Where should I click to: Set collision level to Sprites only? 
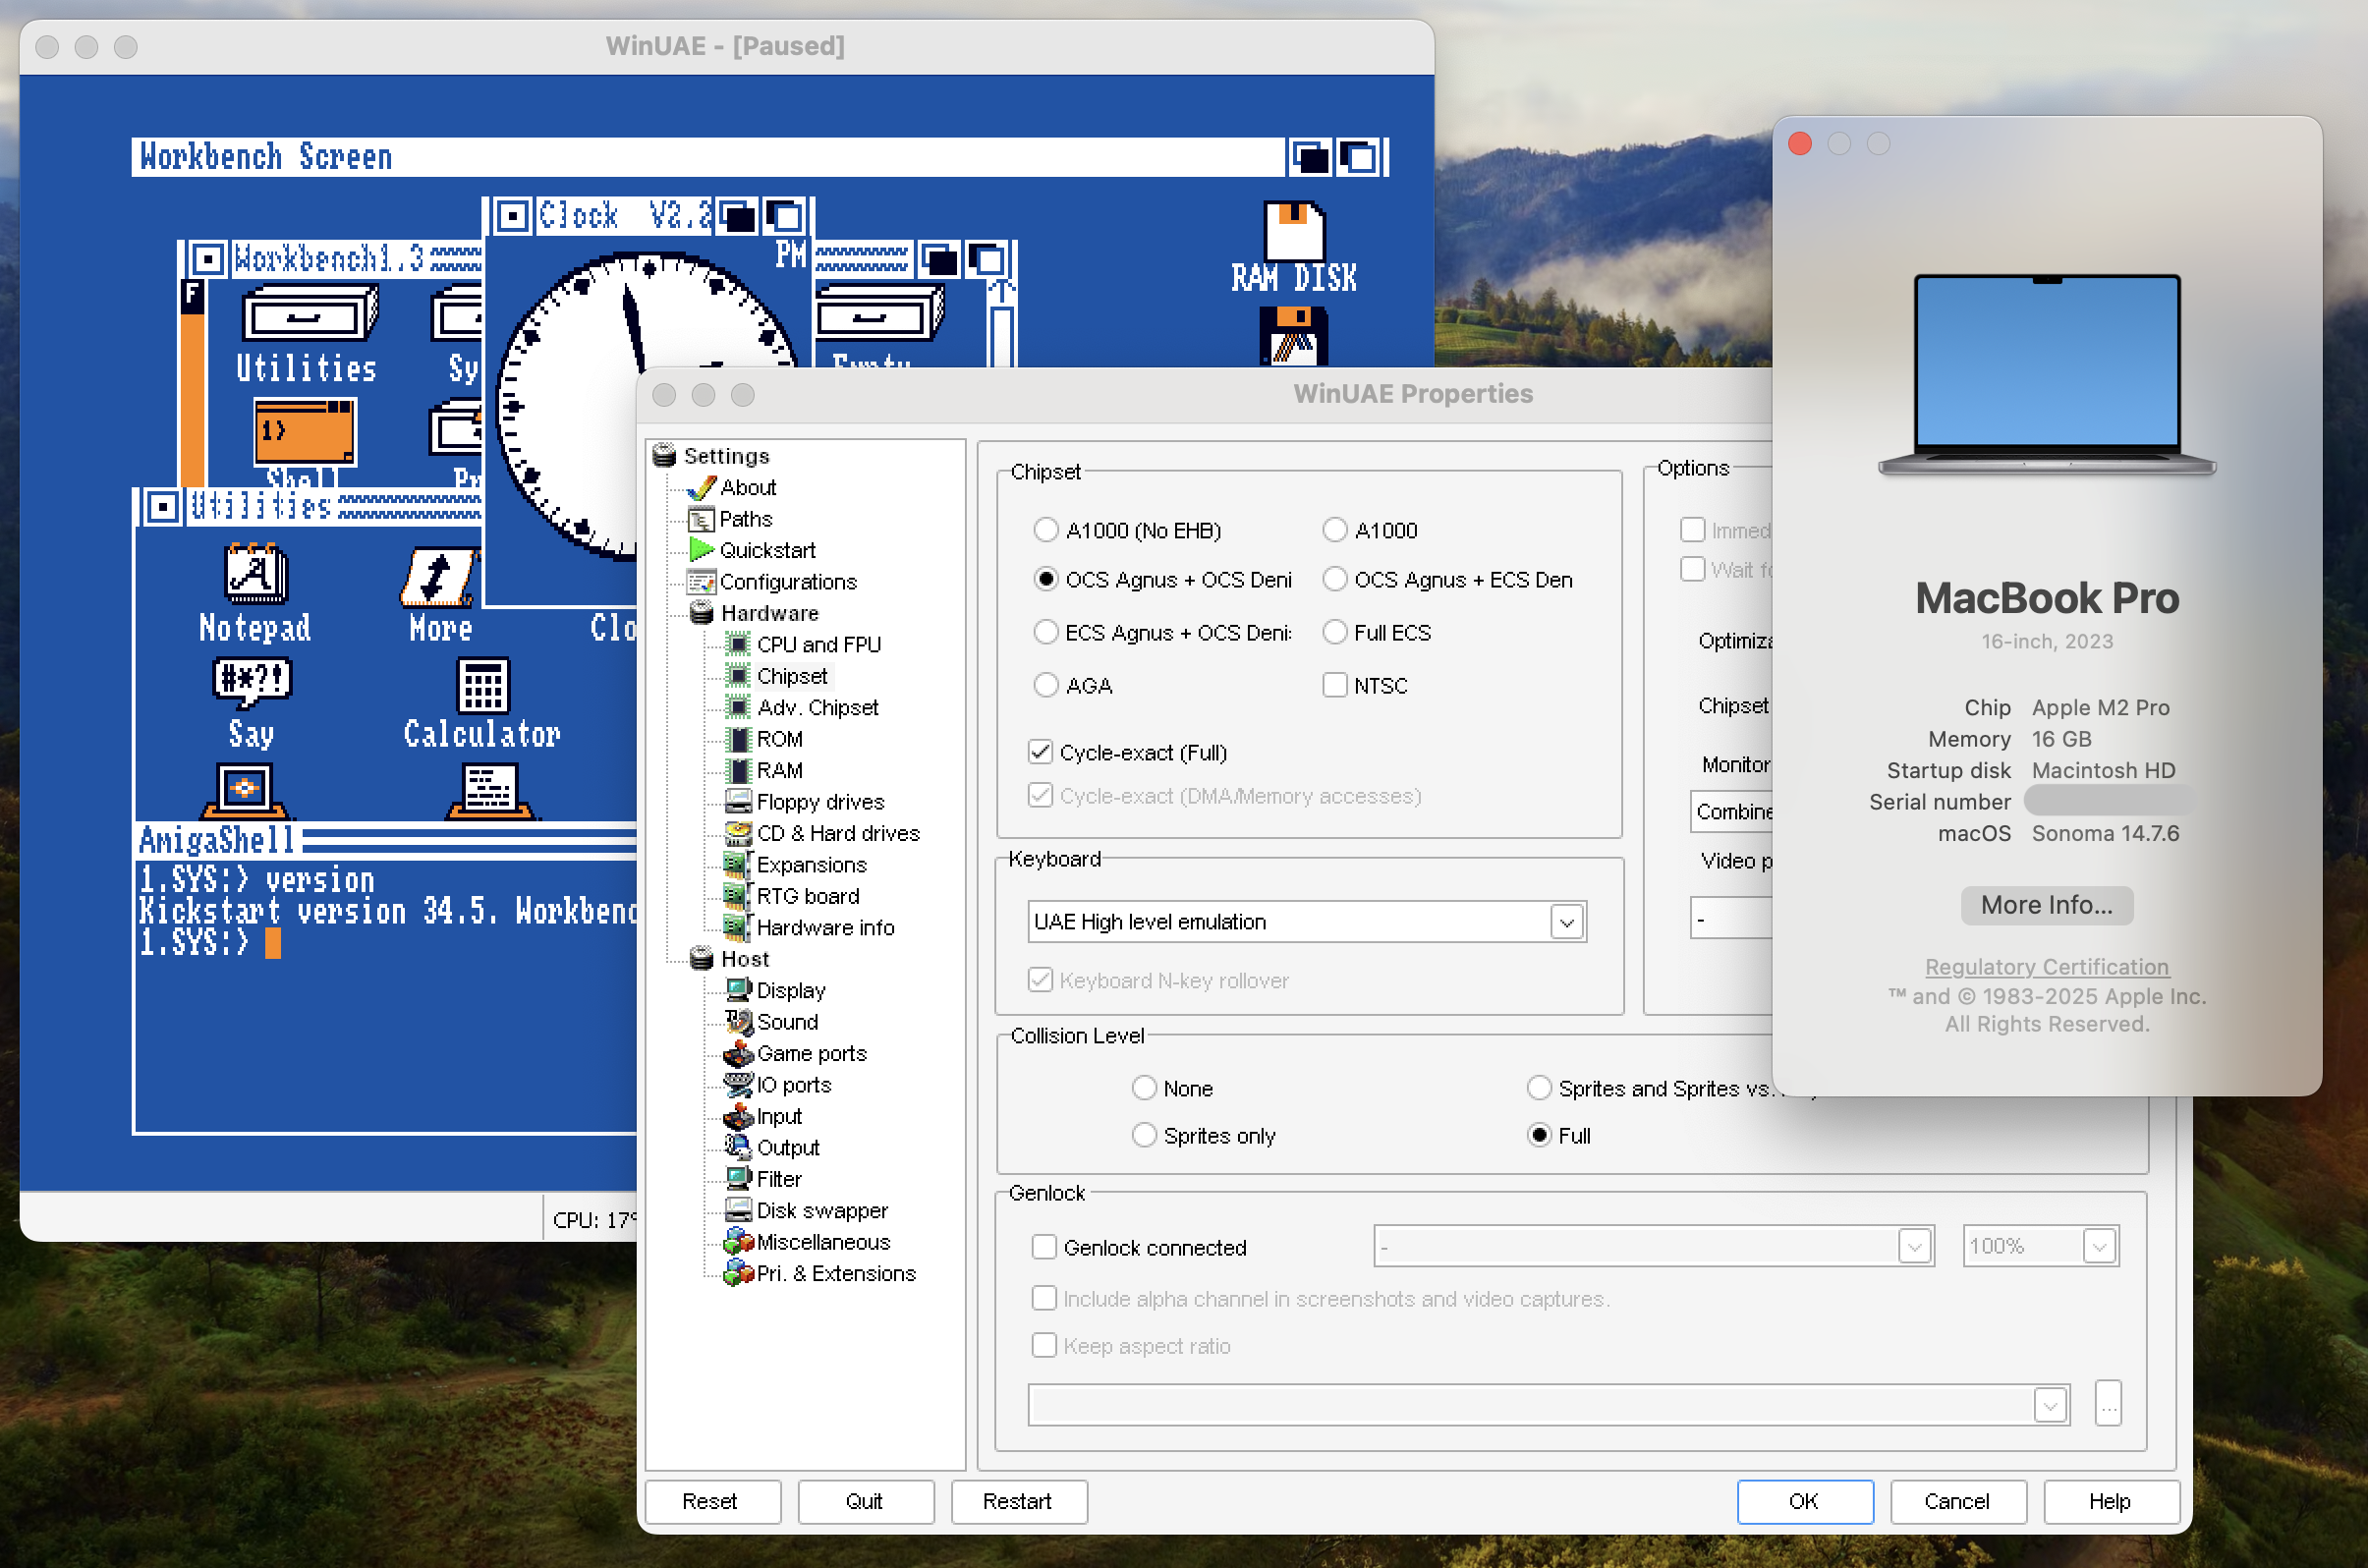pyautogui.click(x=1144, y=1136)
